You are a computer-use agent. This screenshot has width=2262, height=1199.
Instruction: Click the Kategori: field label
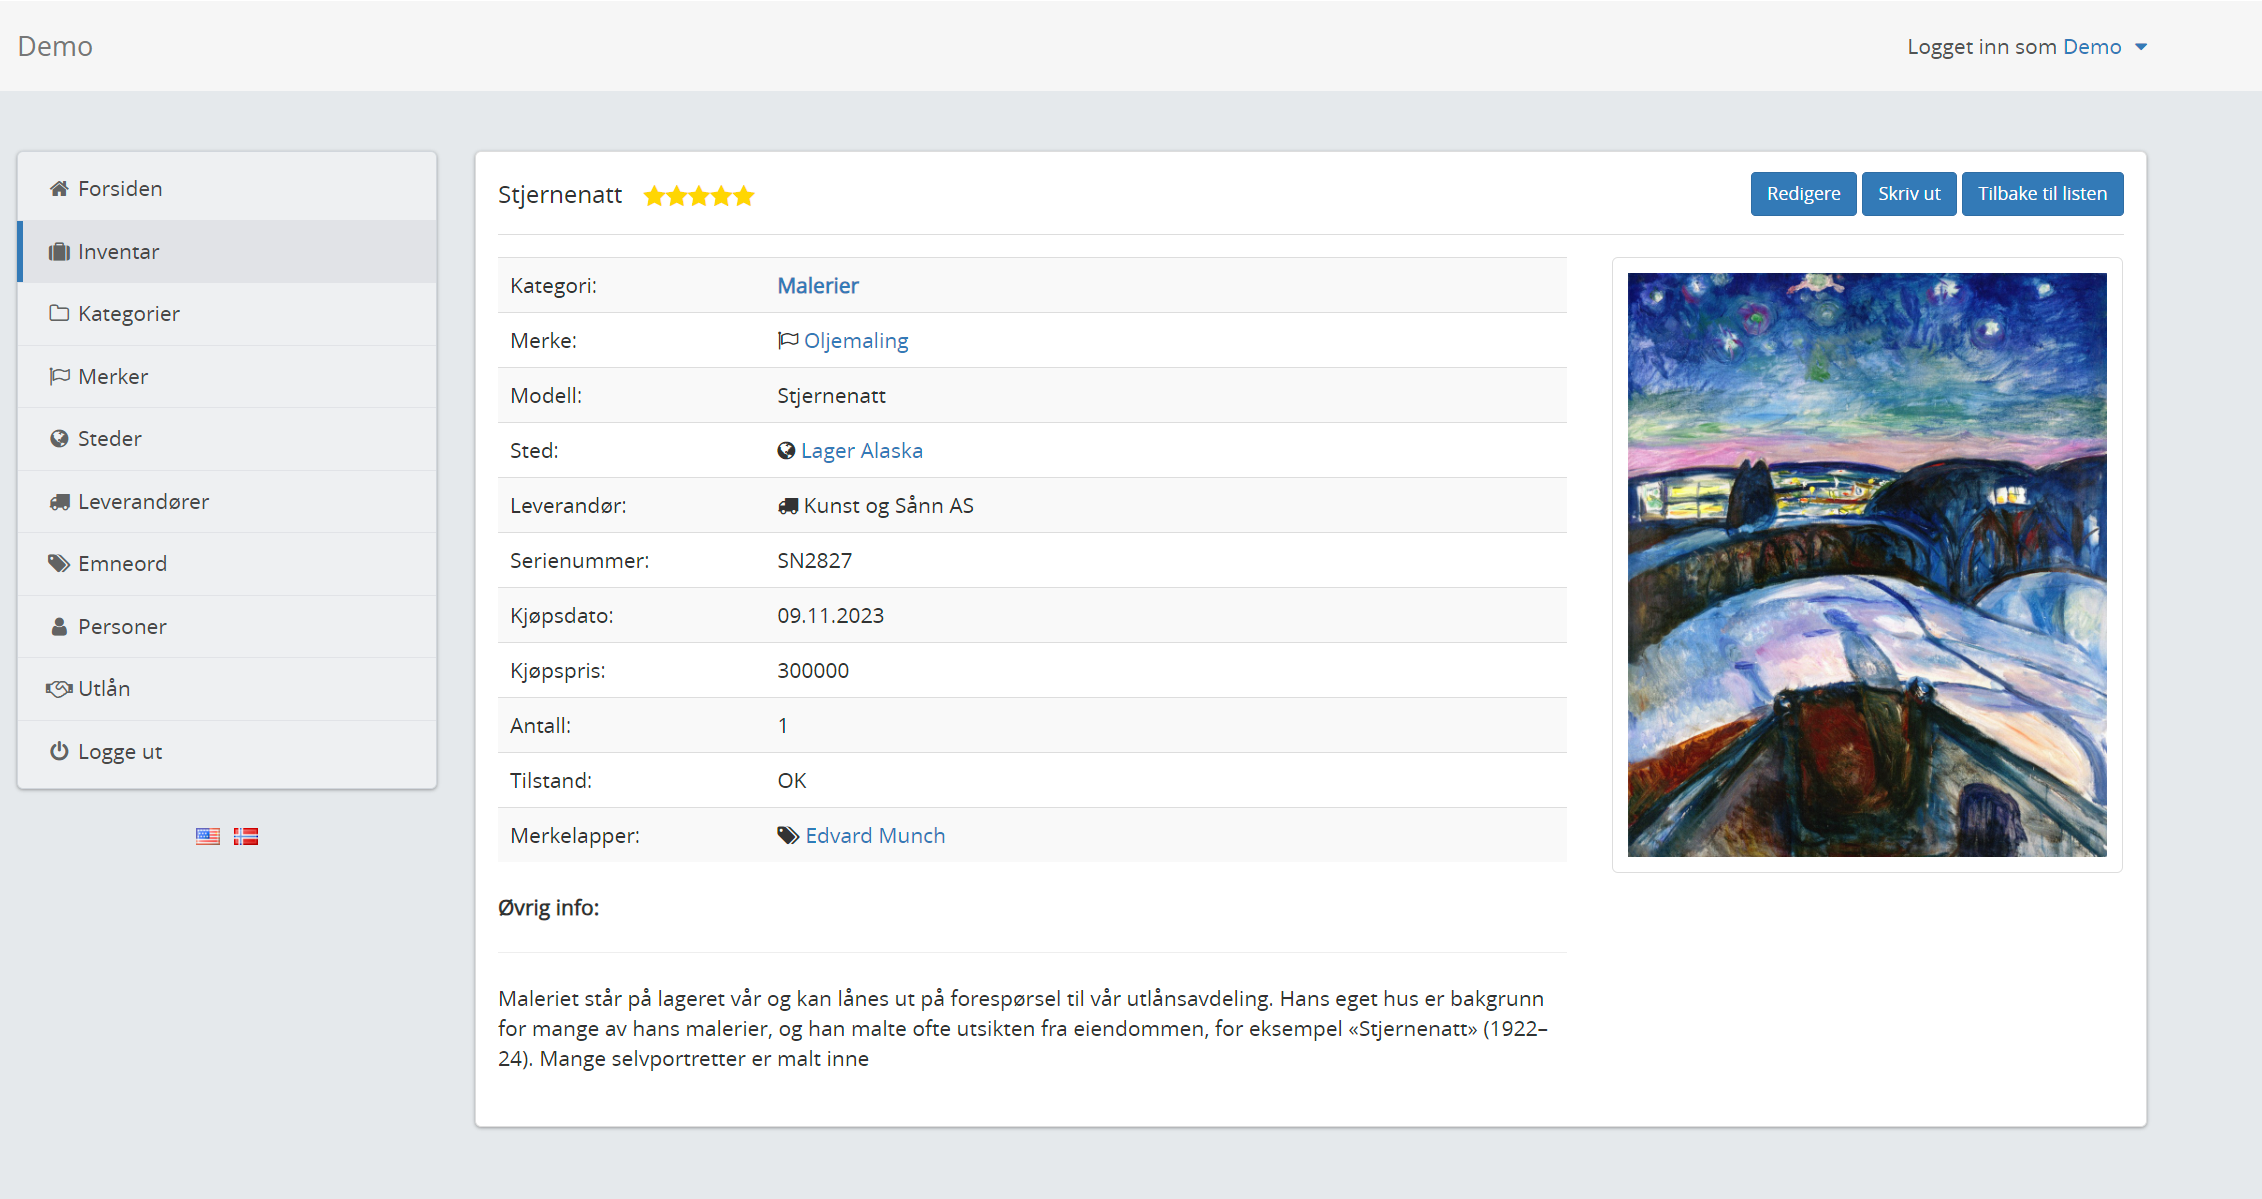coord(553,286)
